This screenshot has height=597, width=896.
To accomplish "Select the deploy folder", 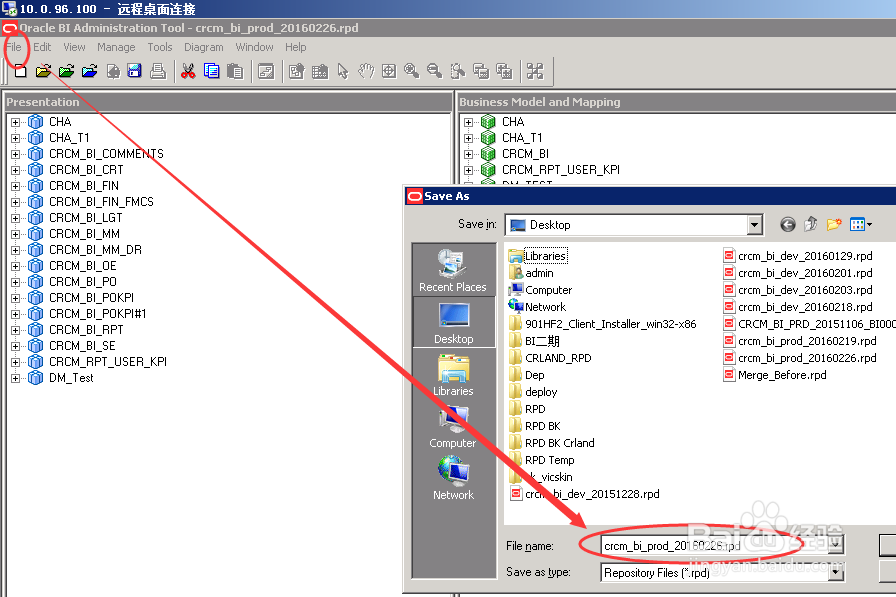I will coord(541,392).
